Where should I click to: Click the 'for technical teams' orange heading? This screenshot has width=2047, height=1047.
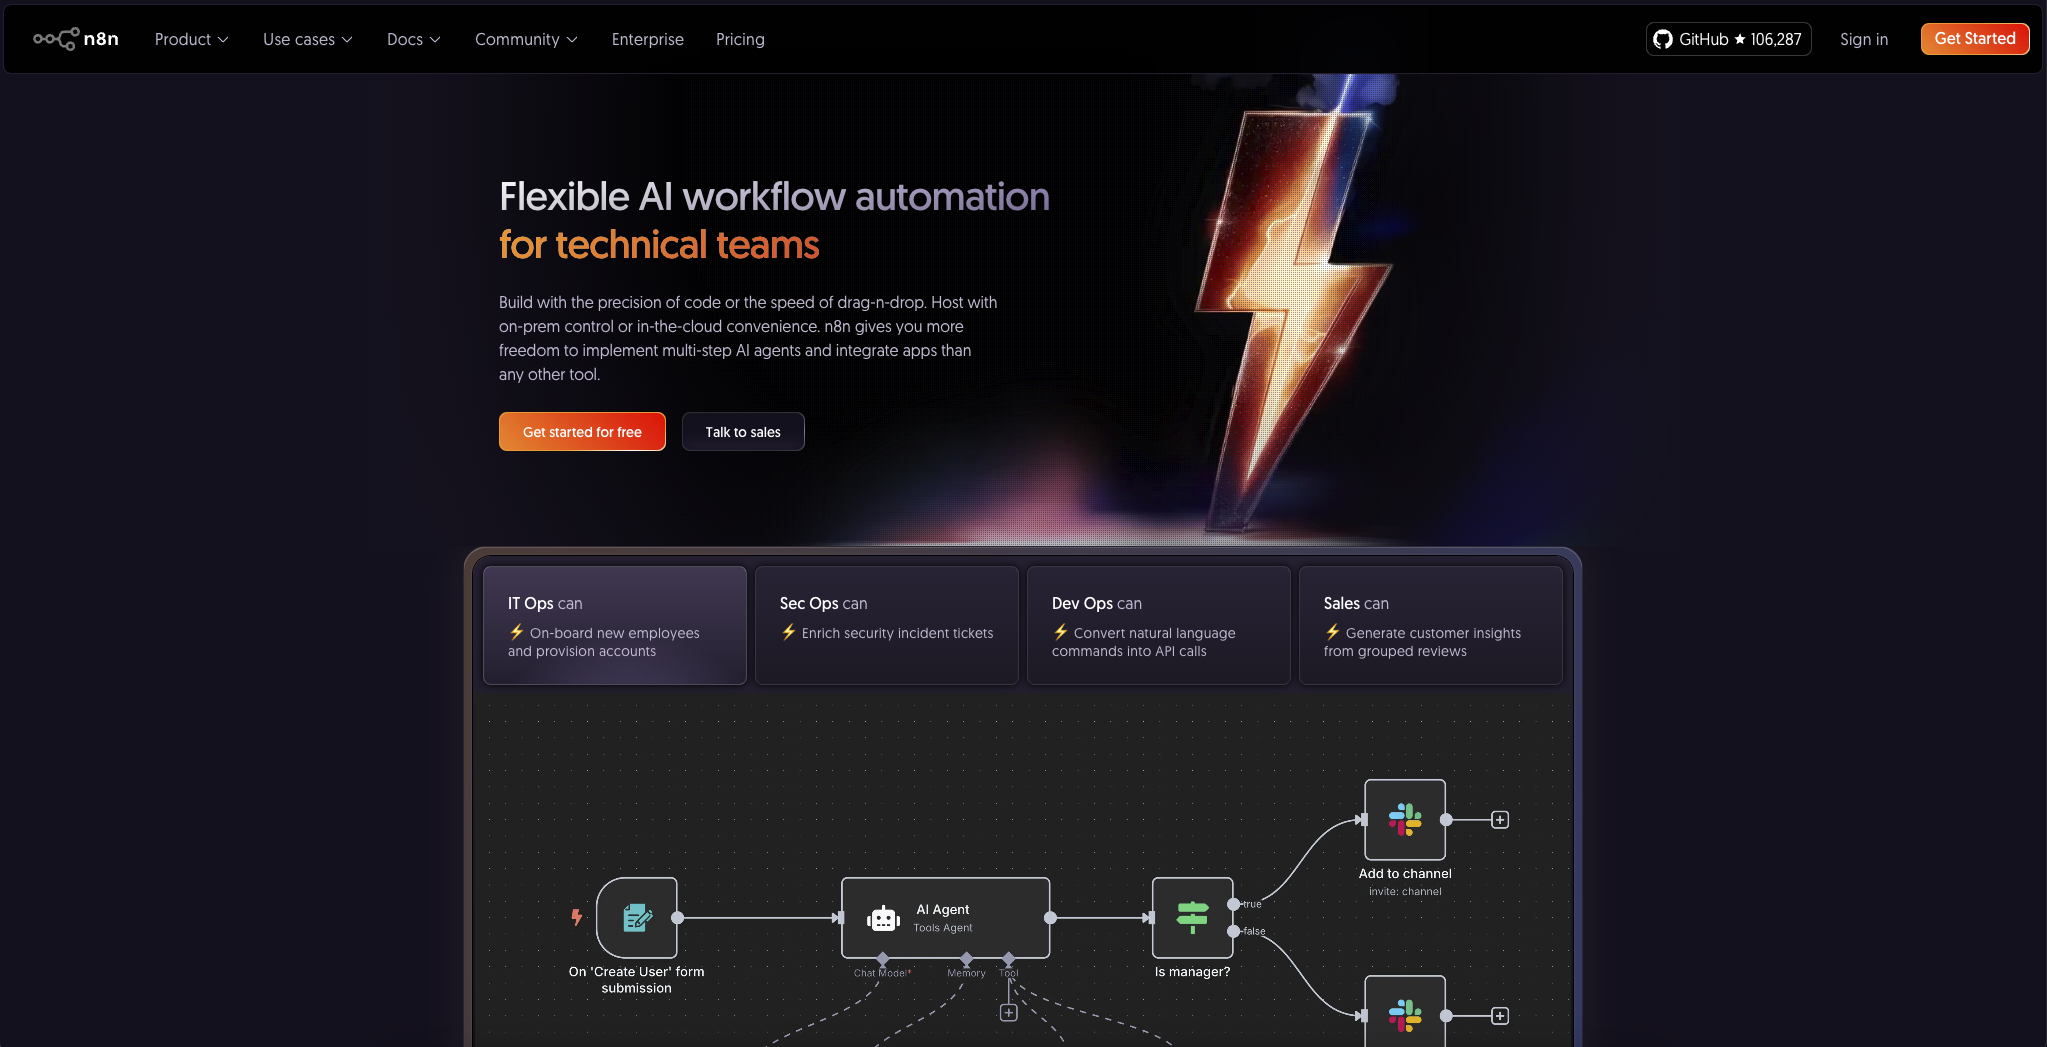click(659, 245)
